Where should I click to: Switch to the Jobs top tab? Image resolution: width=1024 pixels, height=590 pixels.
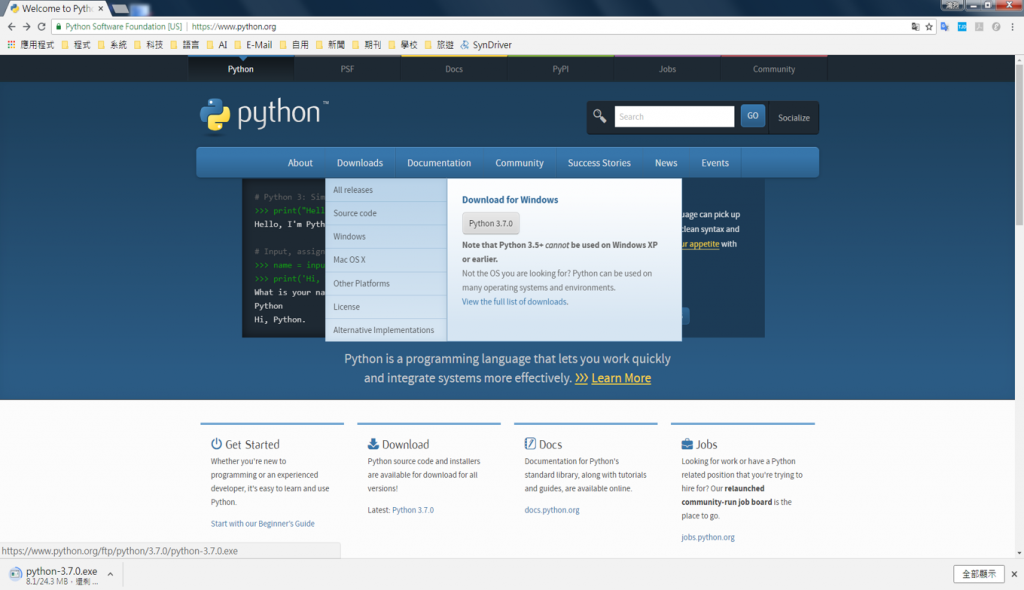coord(667,69)
